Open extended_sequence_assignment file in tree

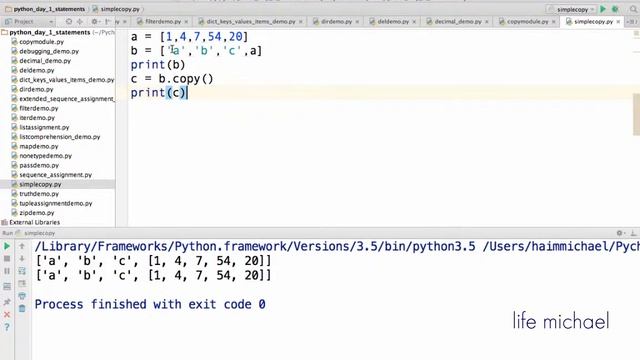pyautogui.click(x=63, y=99)
